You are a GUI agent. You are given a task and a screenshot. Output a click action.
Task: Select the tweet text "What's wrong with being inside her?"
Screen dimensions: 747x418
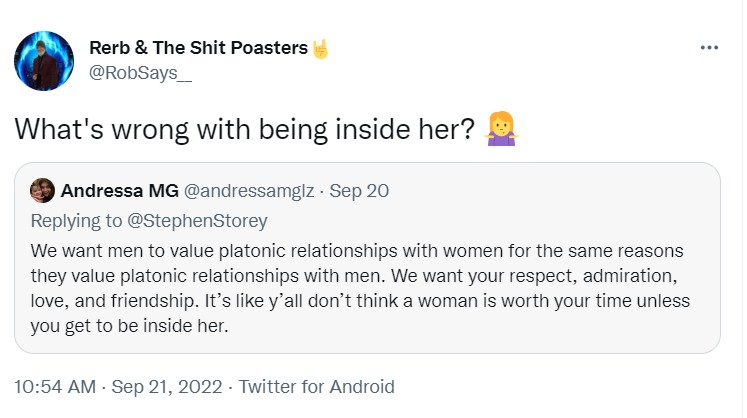click(244, 129)
